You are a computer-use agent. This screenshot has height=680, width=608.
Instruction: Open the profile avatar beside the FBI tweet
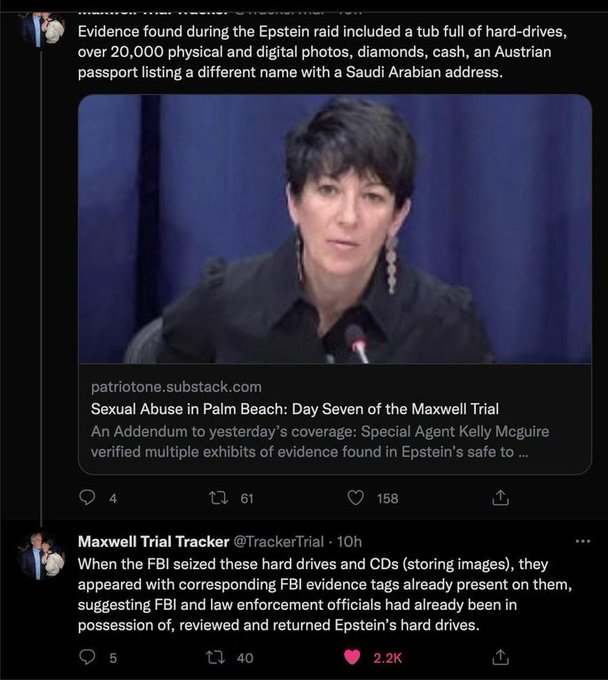(x=42, y=557)
